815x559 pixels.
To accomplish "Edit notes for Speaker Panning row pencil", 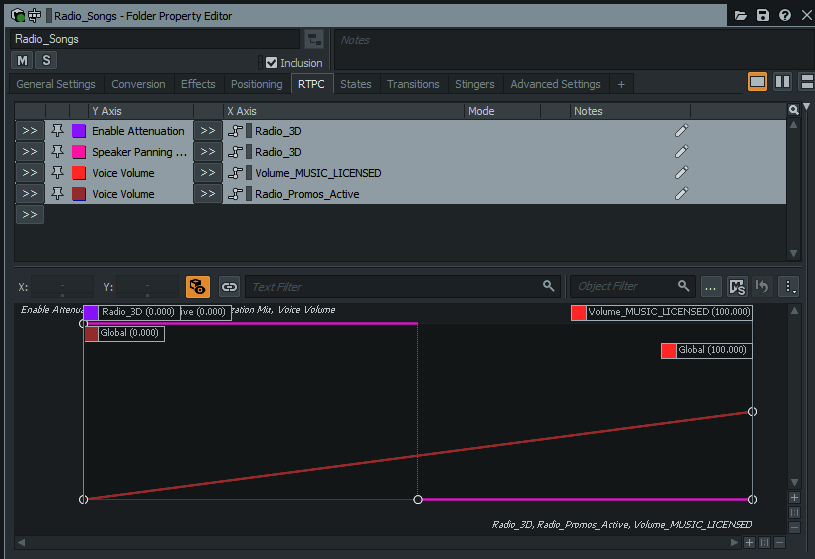I will (x=681, y=152).
